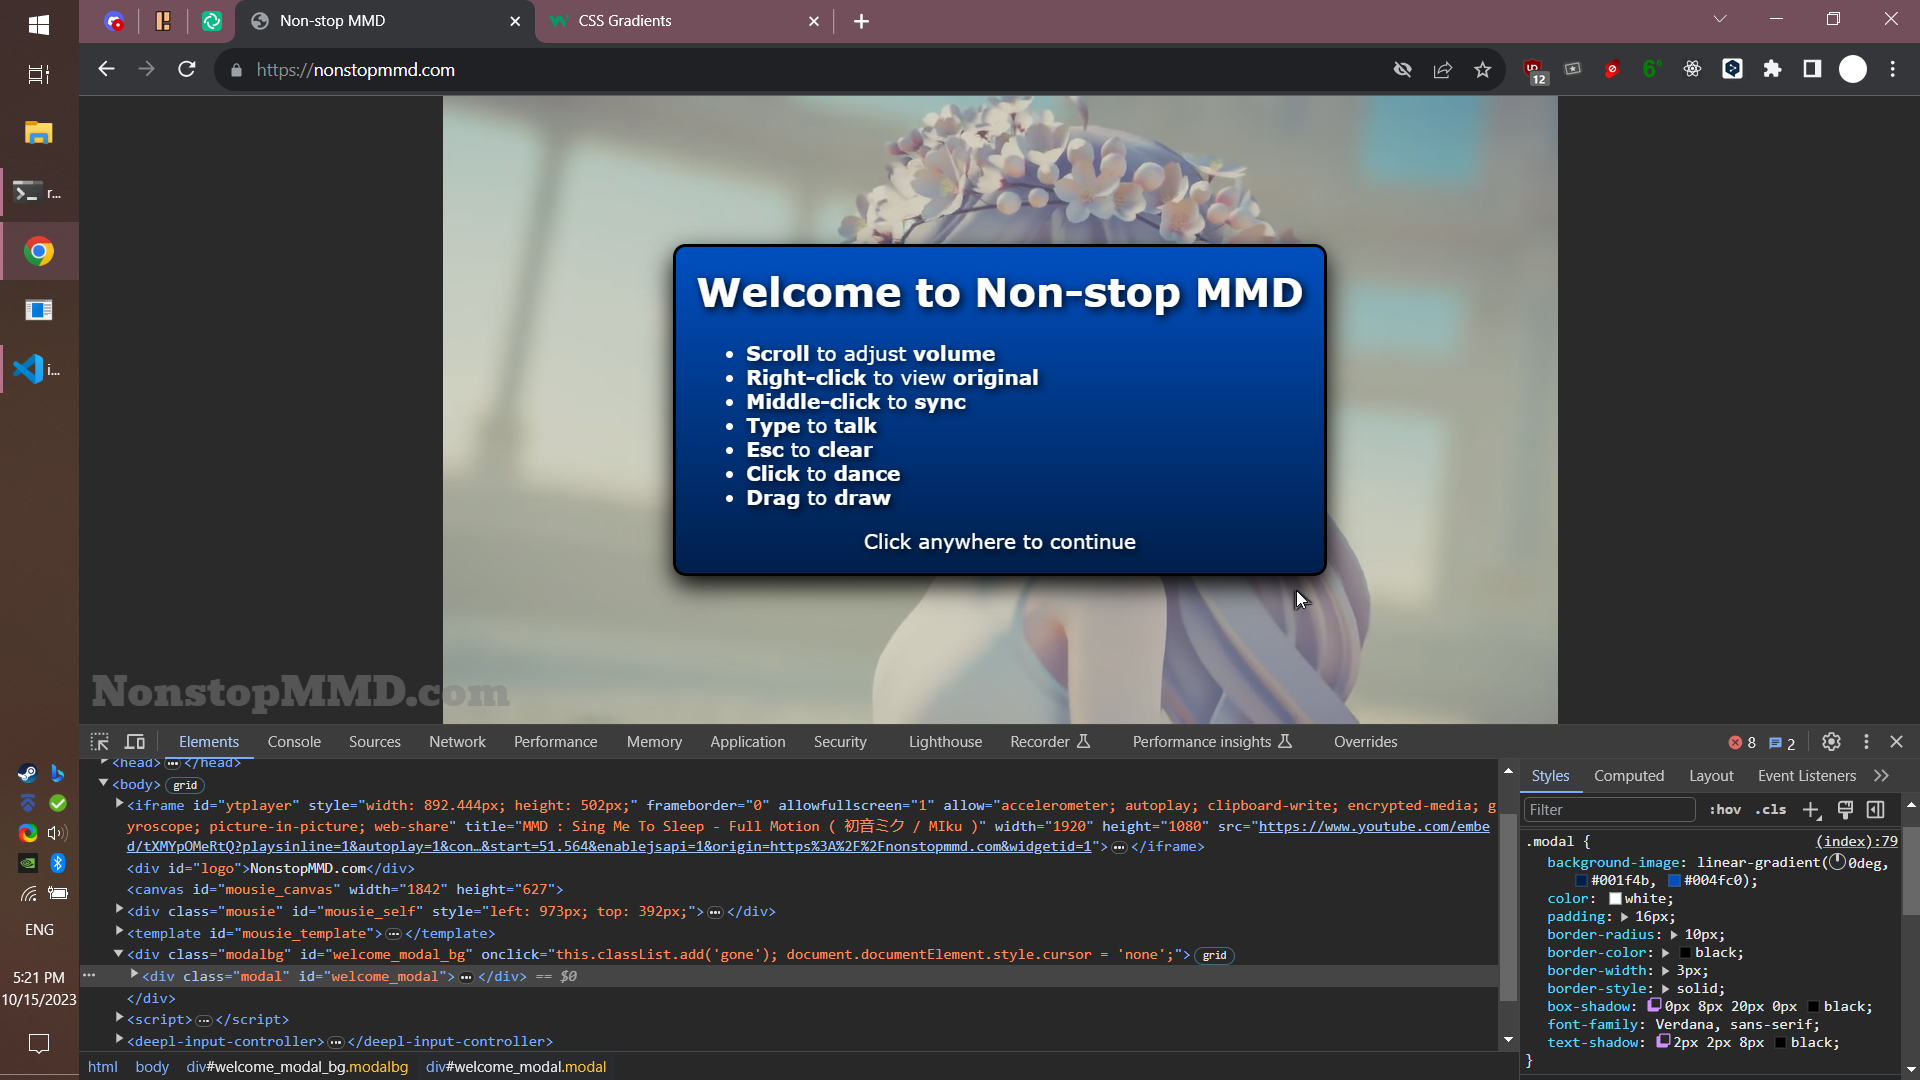1920x1080 pixels.
Task: Open box-shadow editor swatch icon
Action: (1655, 1006)
